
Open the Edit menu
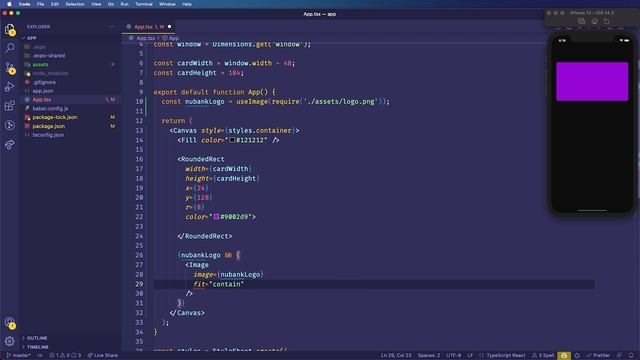pos(55,4)
